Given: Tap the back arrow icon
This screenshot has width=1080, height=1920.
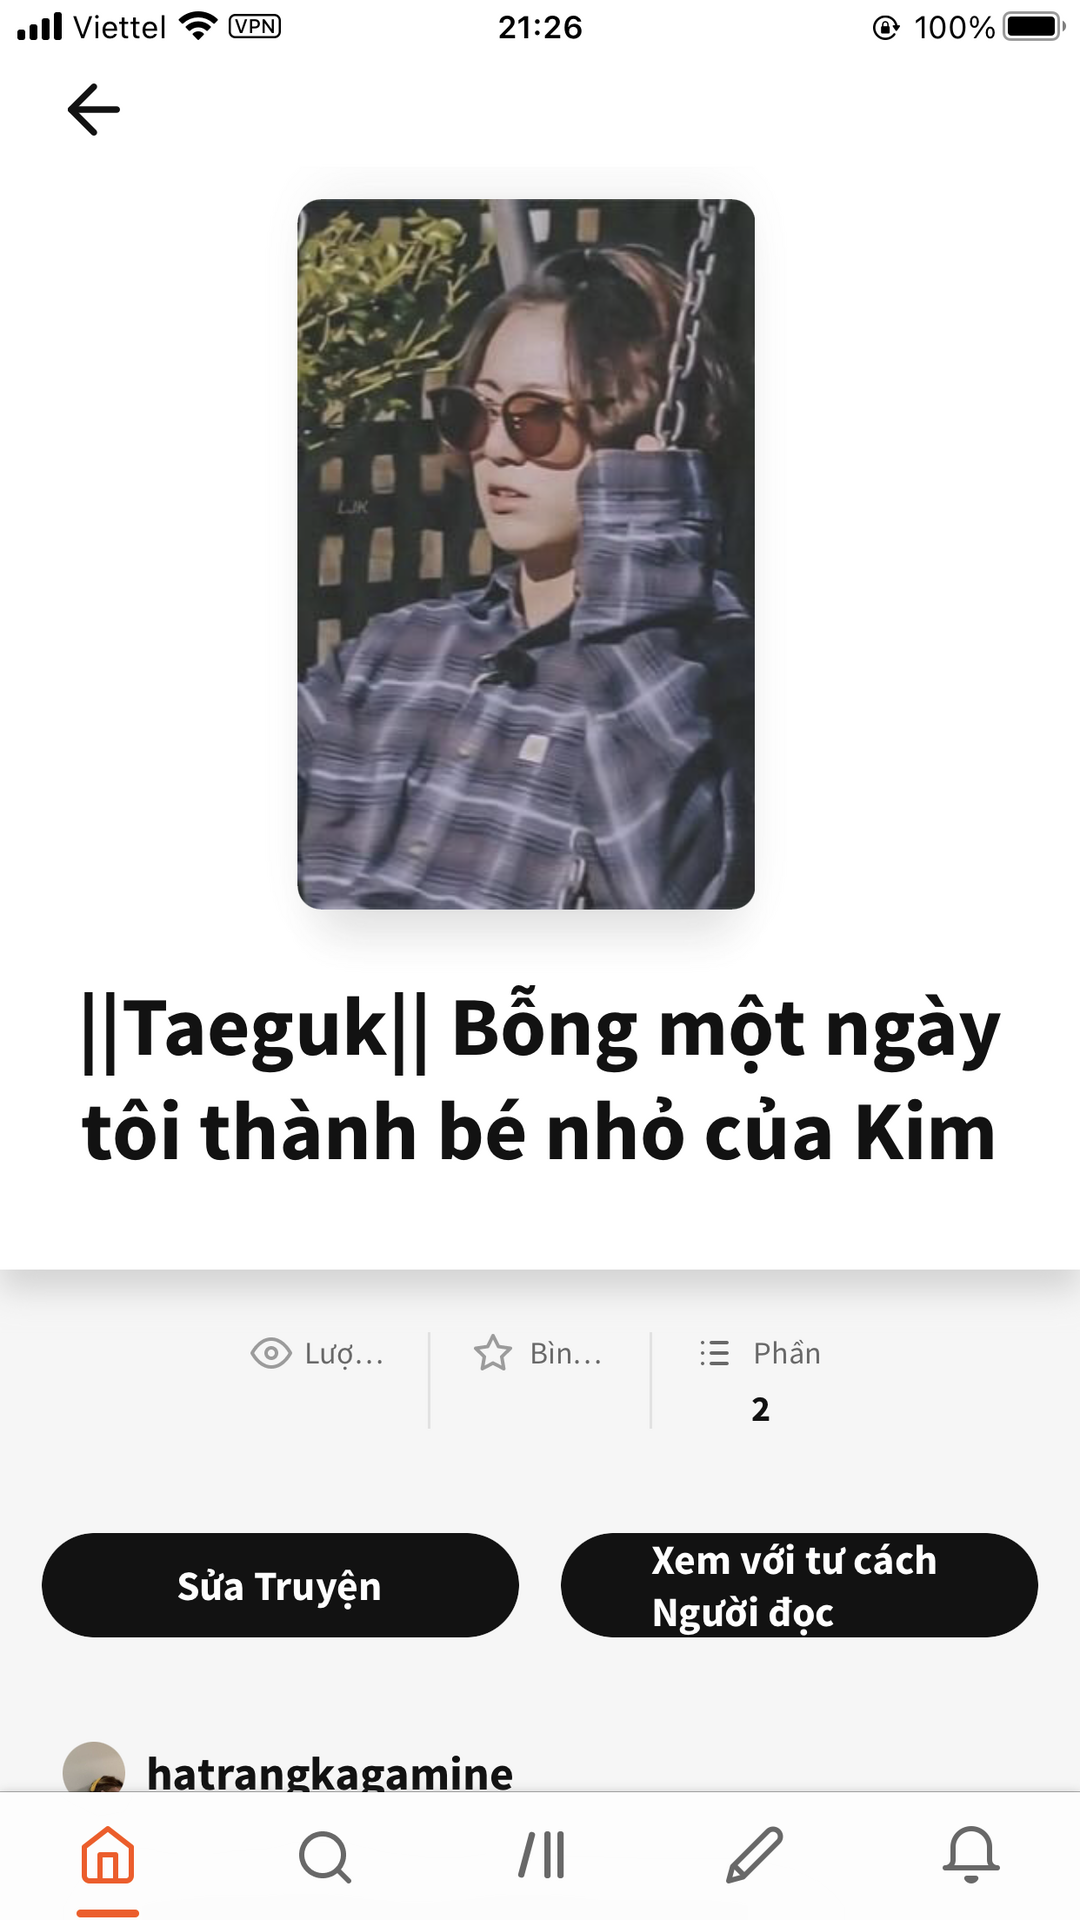Looking at the screenshot, I should [93, 109].
